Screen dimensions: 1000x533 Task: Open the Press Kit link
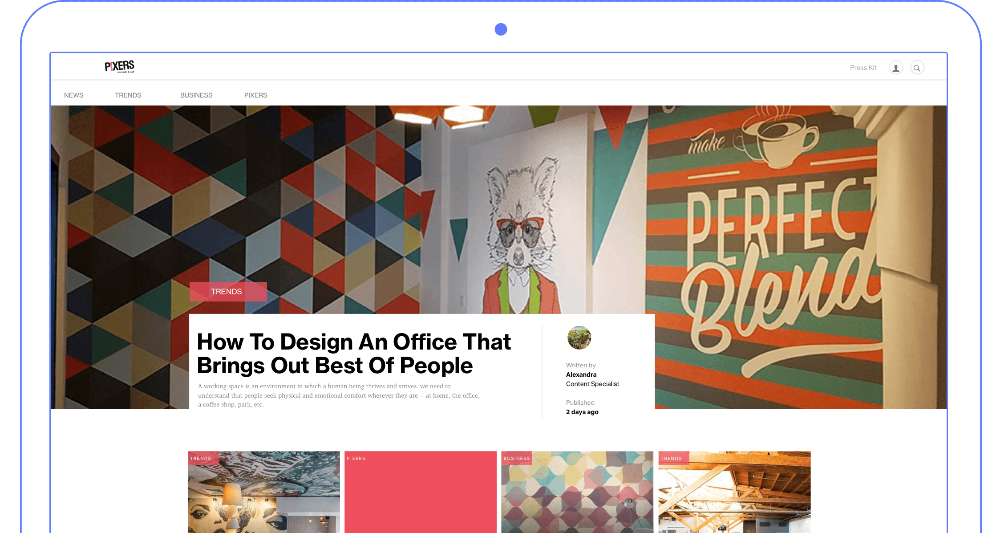(x=863, y=68)
